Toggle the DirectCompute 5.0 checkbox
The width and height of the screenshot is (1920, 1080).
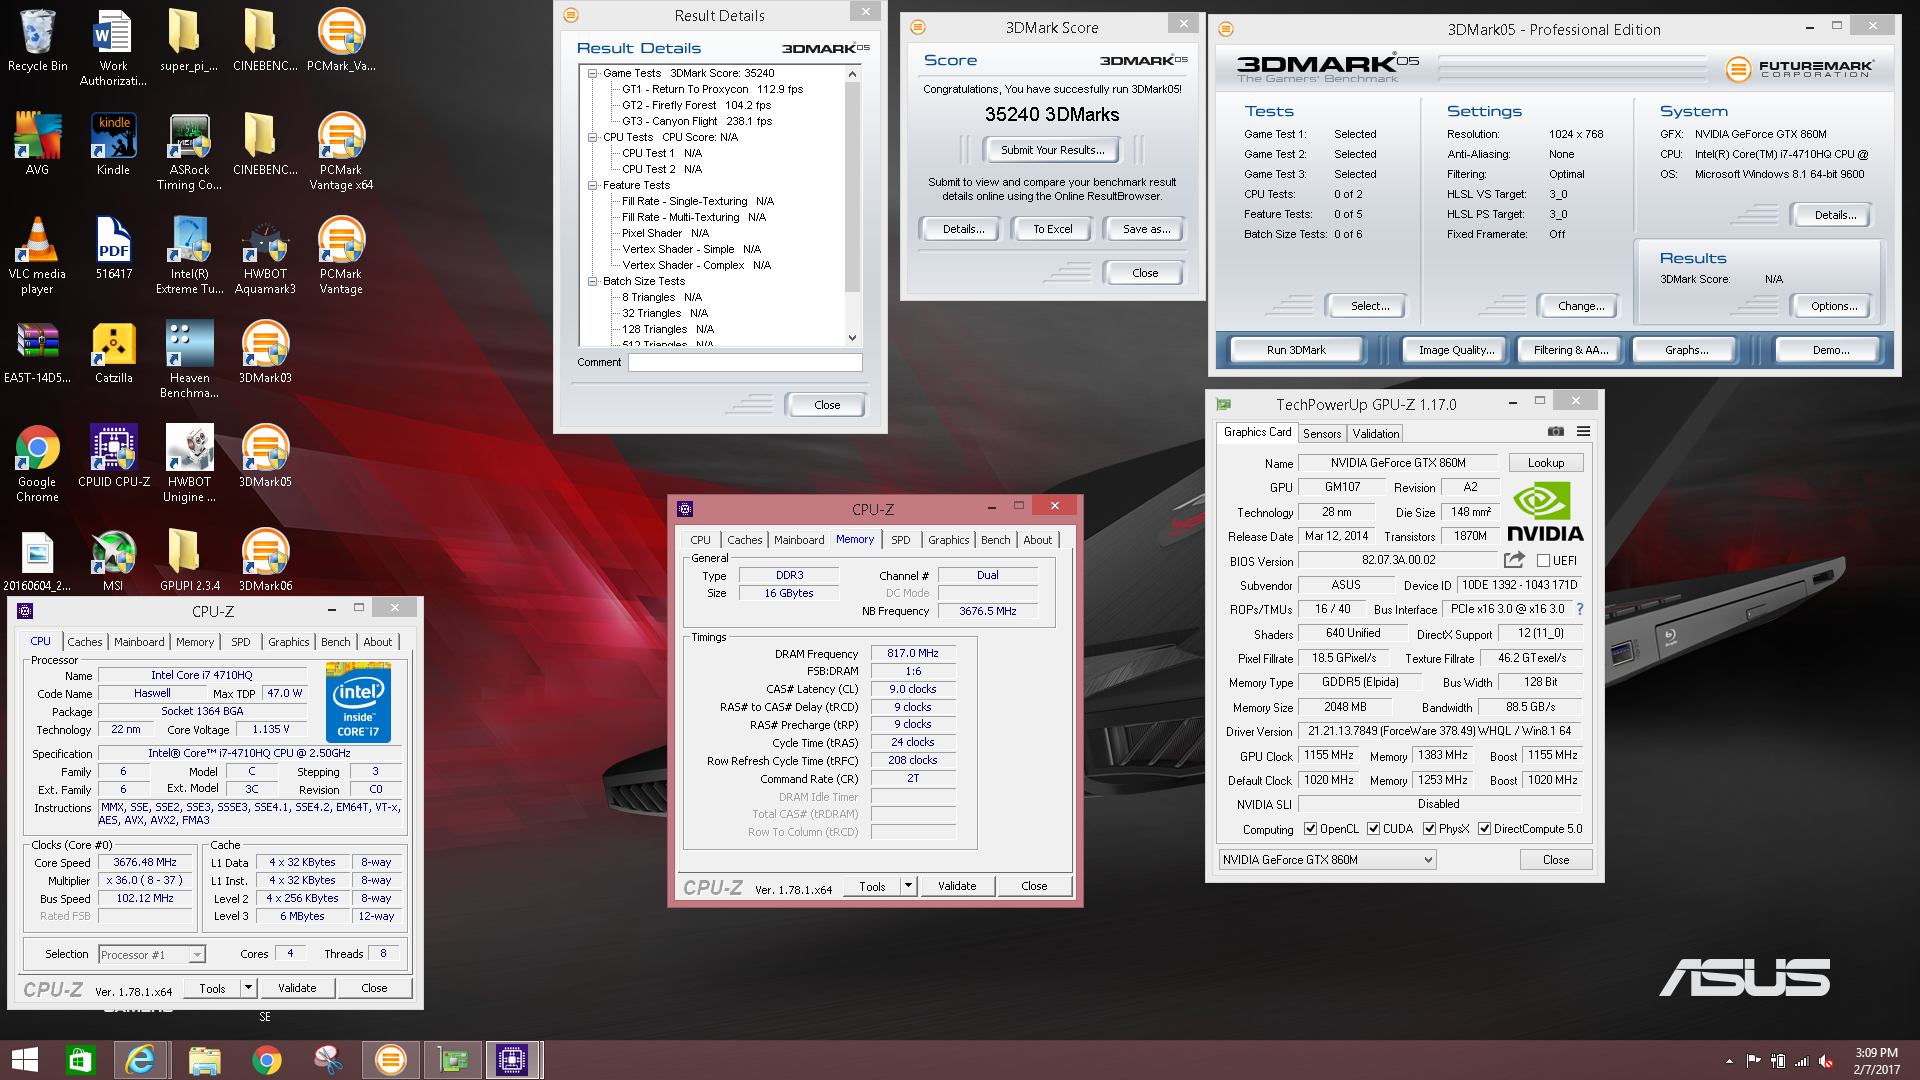click(1484, 829)
